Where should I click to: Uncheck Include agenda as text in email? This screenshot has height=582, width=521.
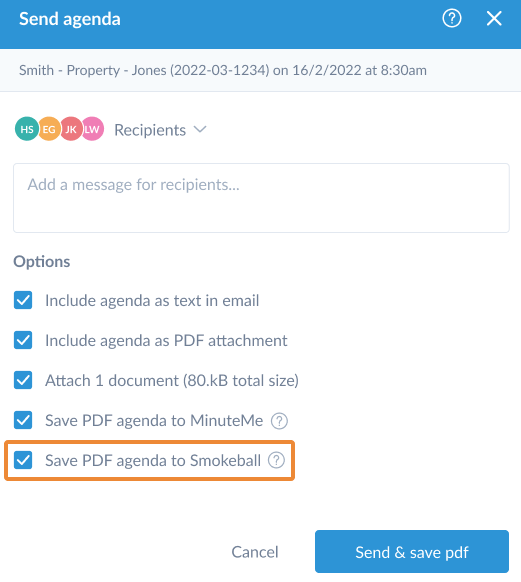[x=23, y=300]
